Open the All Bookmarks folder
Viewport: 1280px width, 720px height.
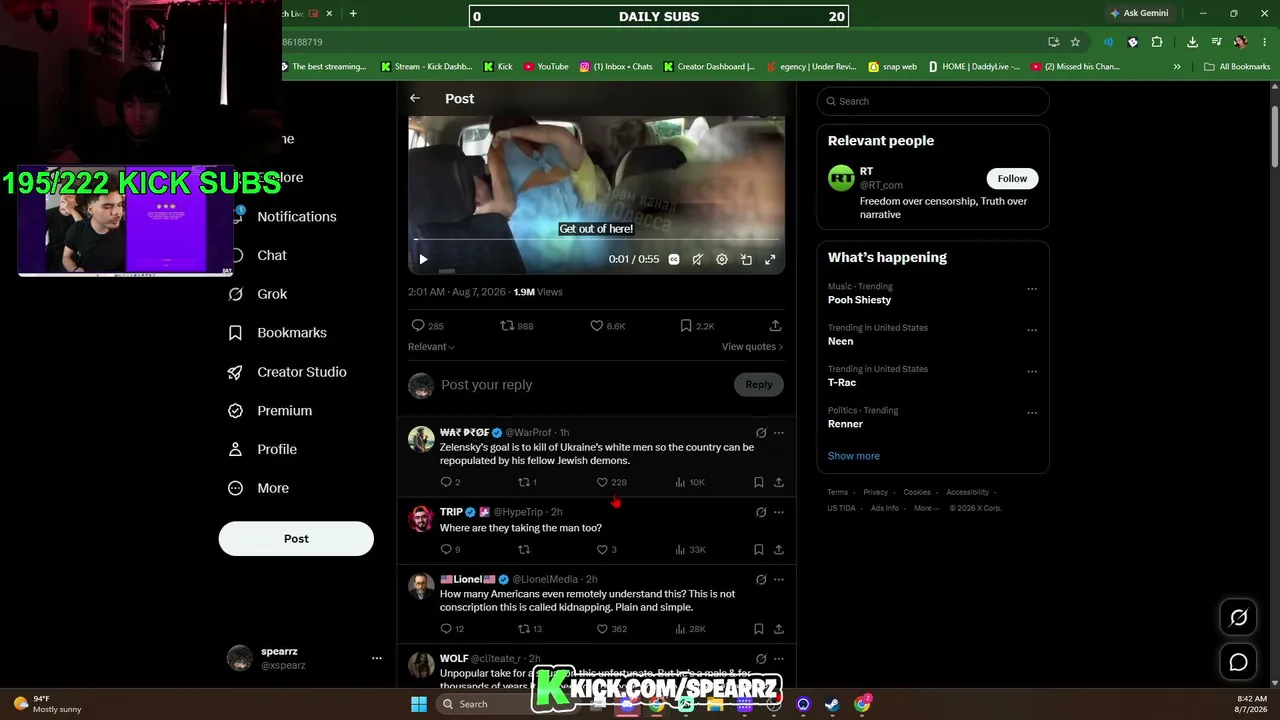coord(1237,67)
